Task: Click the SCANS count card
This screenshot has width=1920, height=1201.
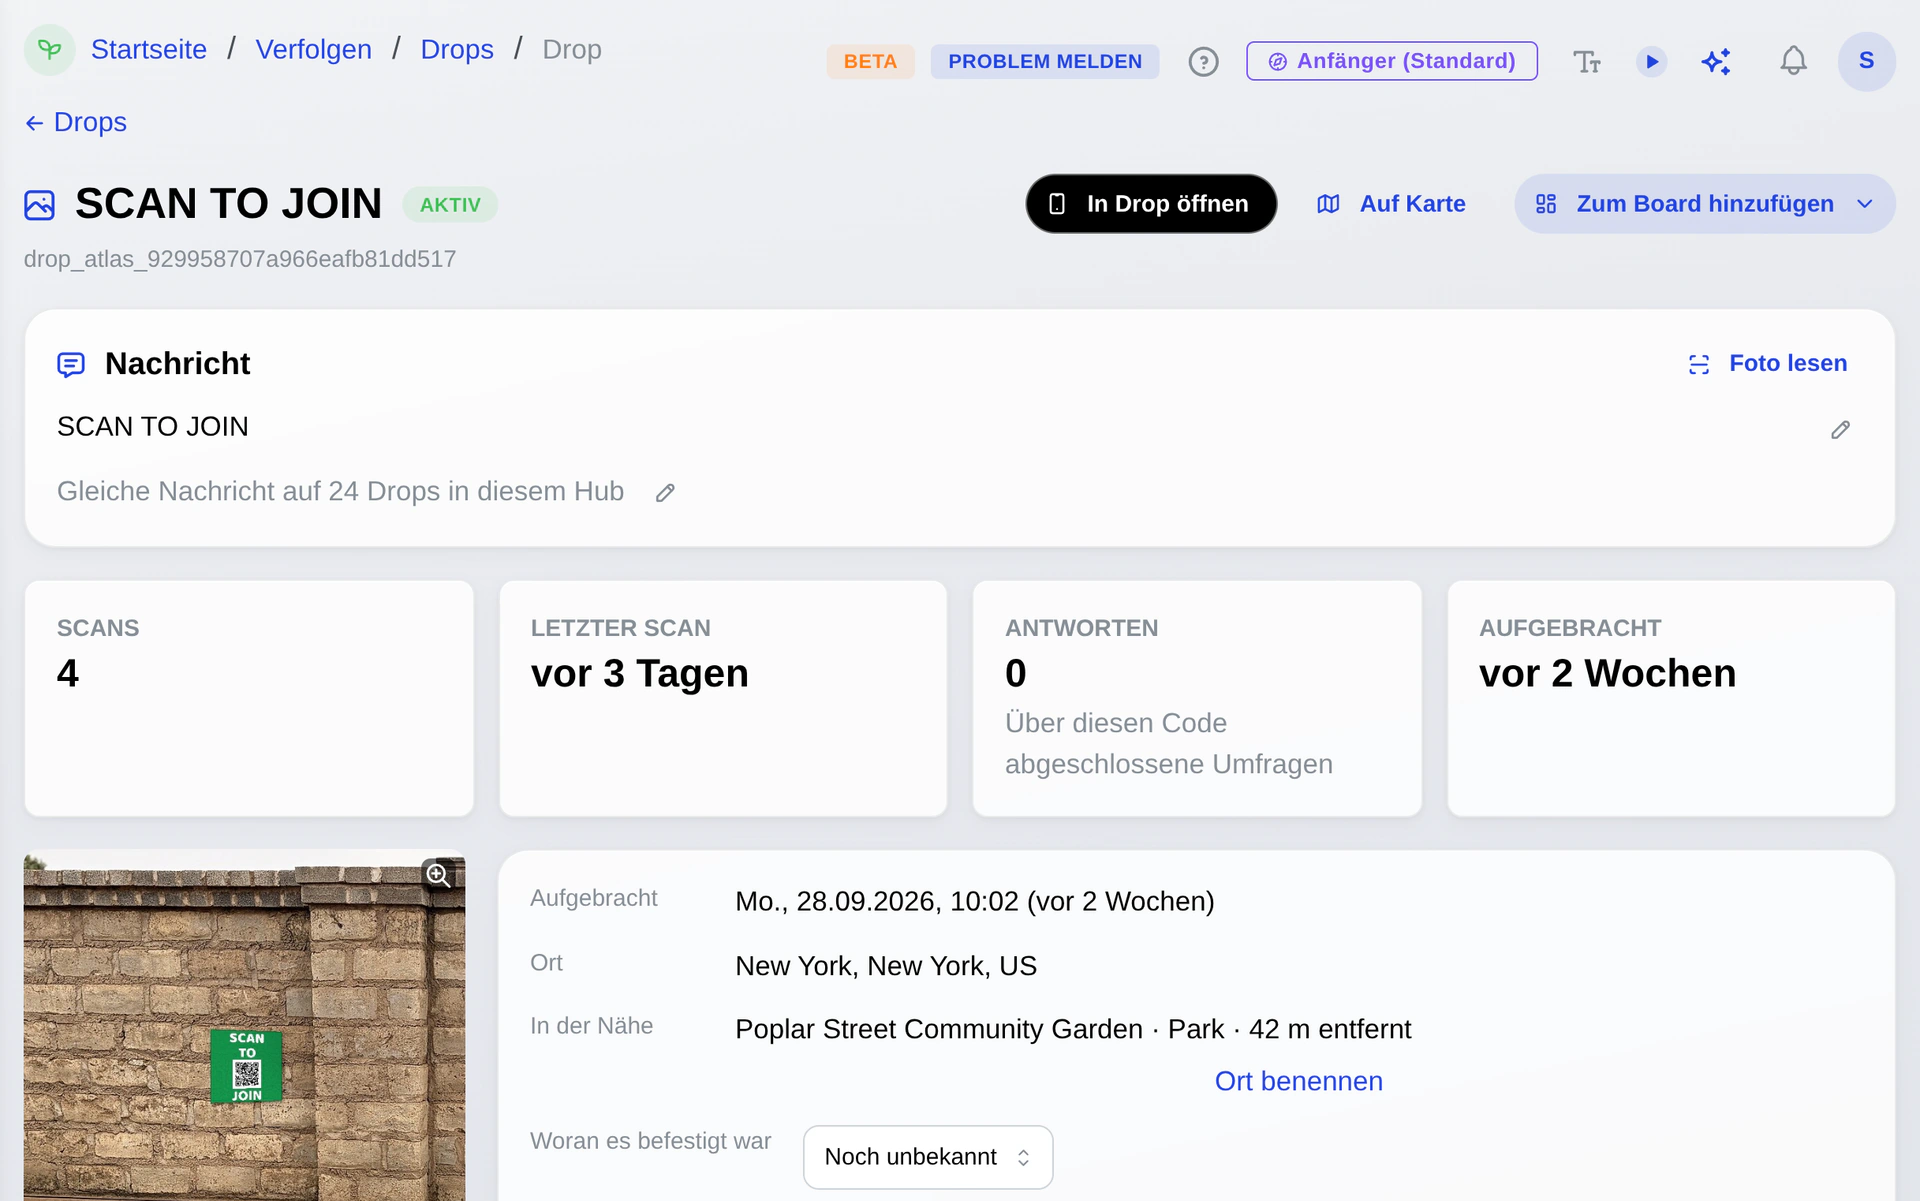Action: (x=249, y=699)
